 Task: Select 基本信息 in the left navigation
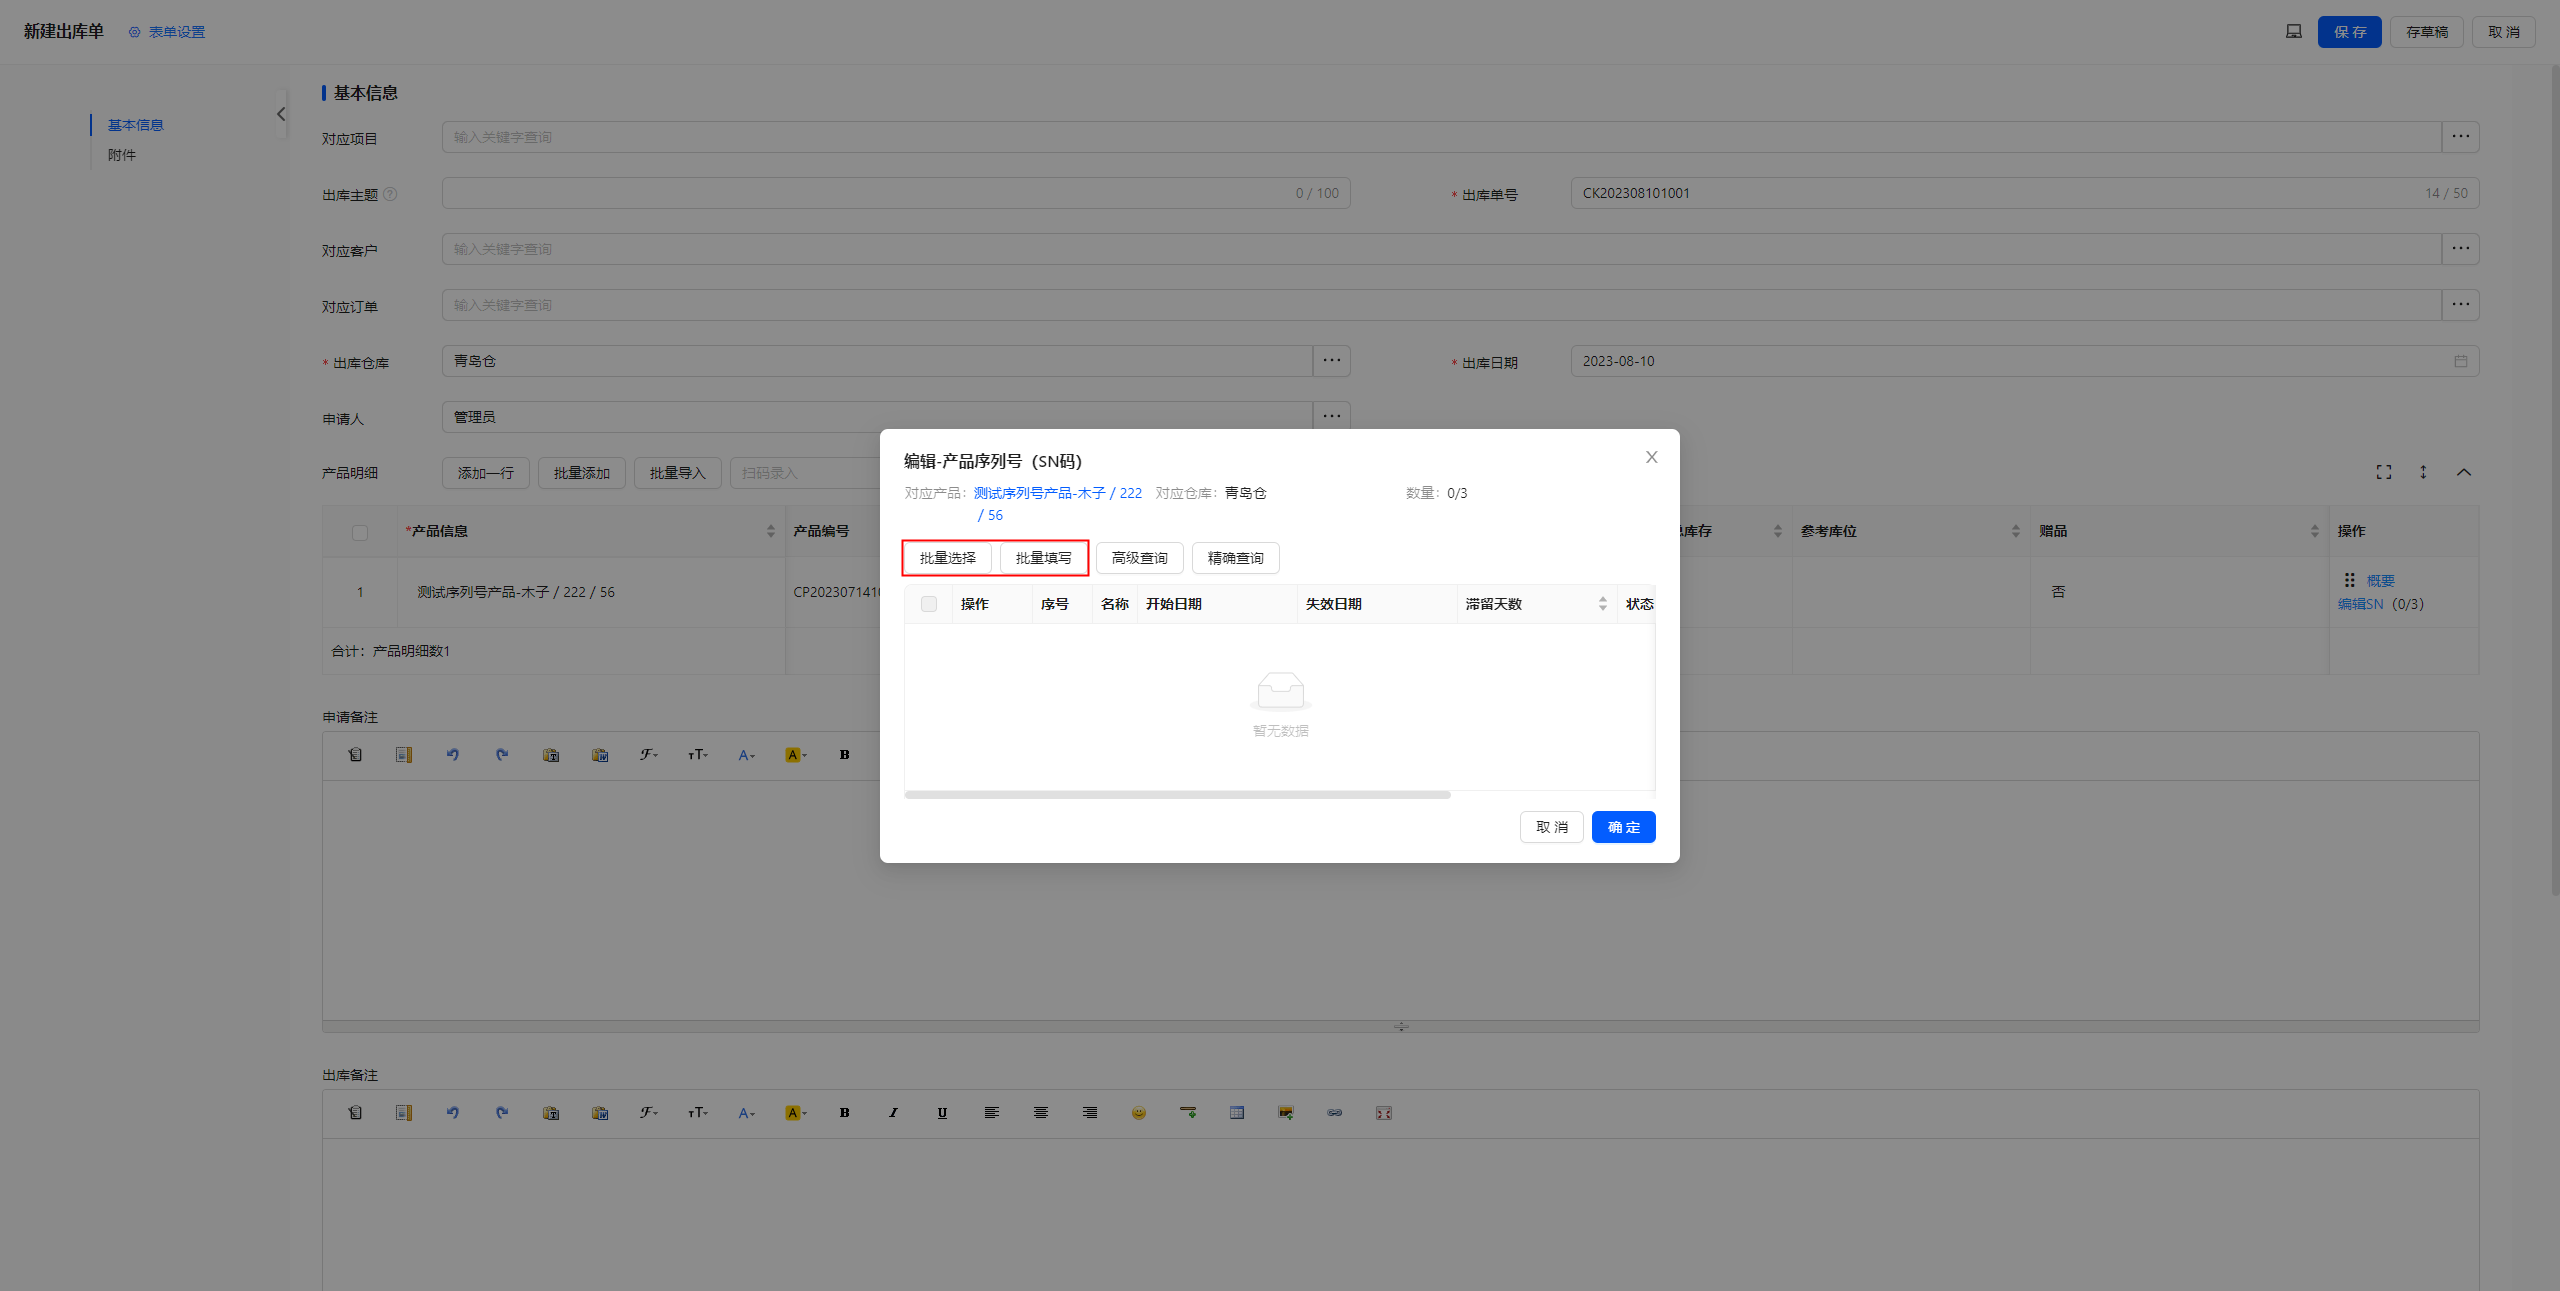coord(135,125)
